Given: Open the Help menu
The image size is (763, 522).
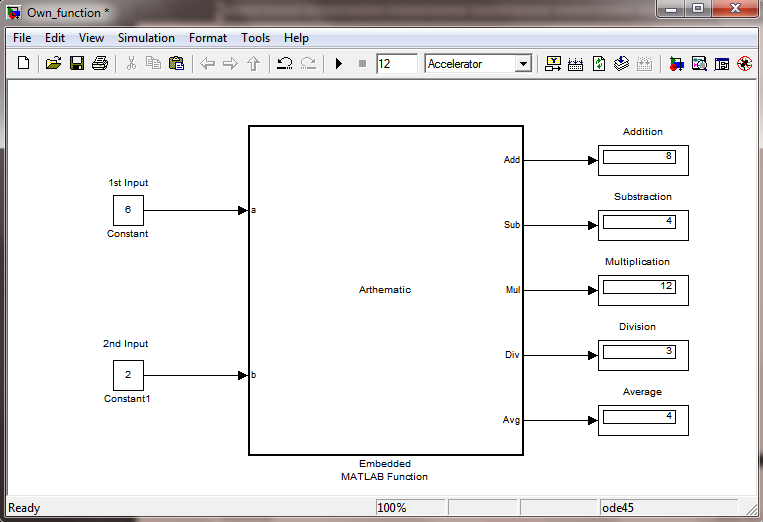Looking at the screenshot, I should pyautogui.click(x=296, y=38).
